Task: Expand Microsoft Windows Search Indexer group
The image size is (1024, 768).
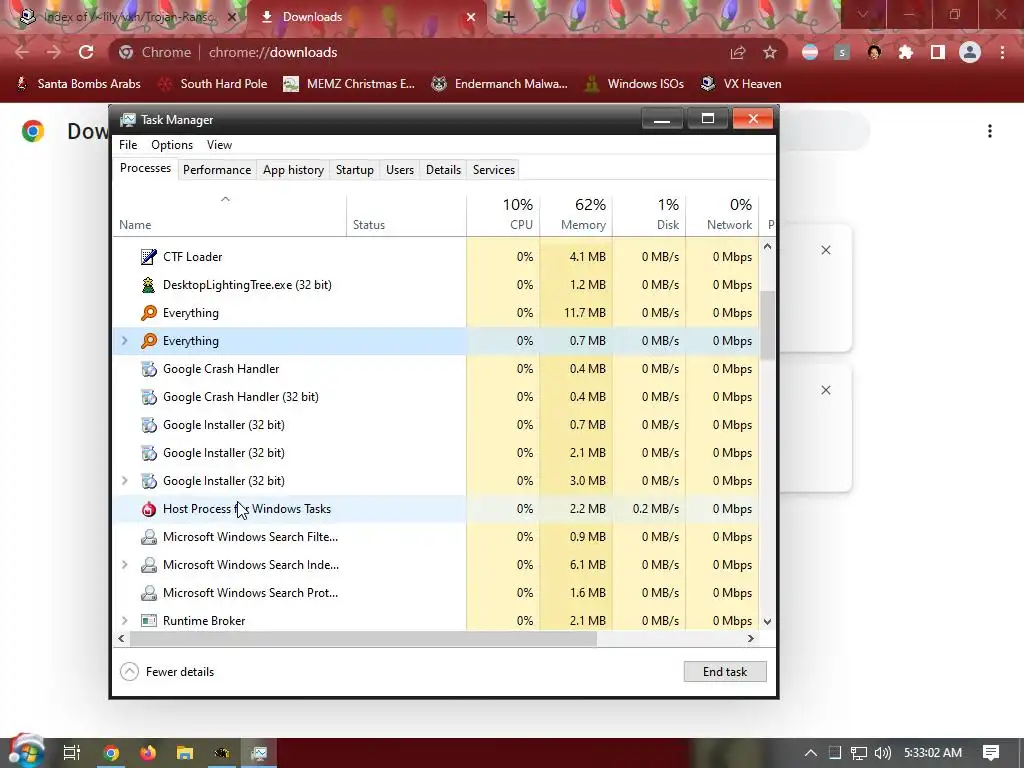Action: [125, 565]
